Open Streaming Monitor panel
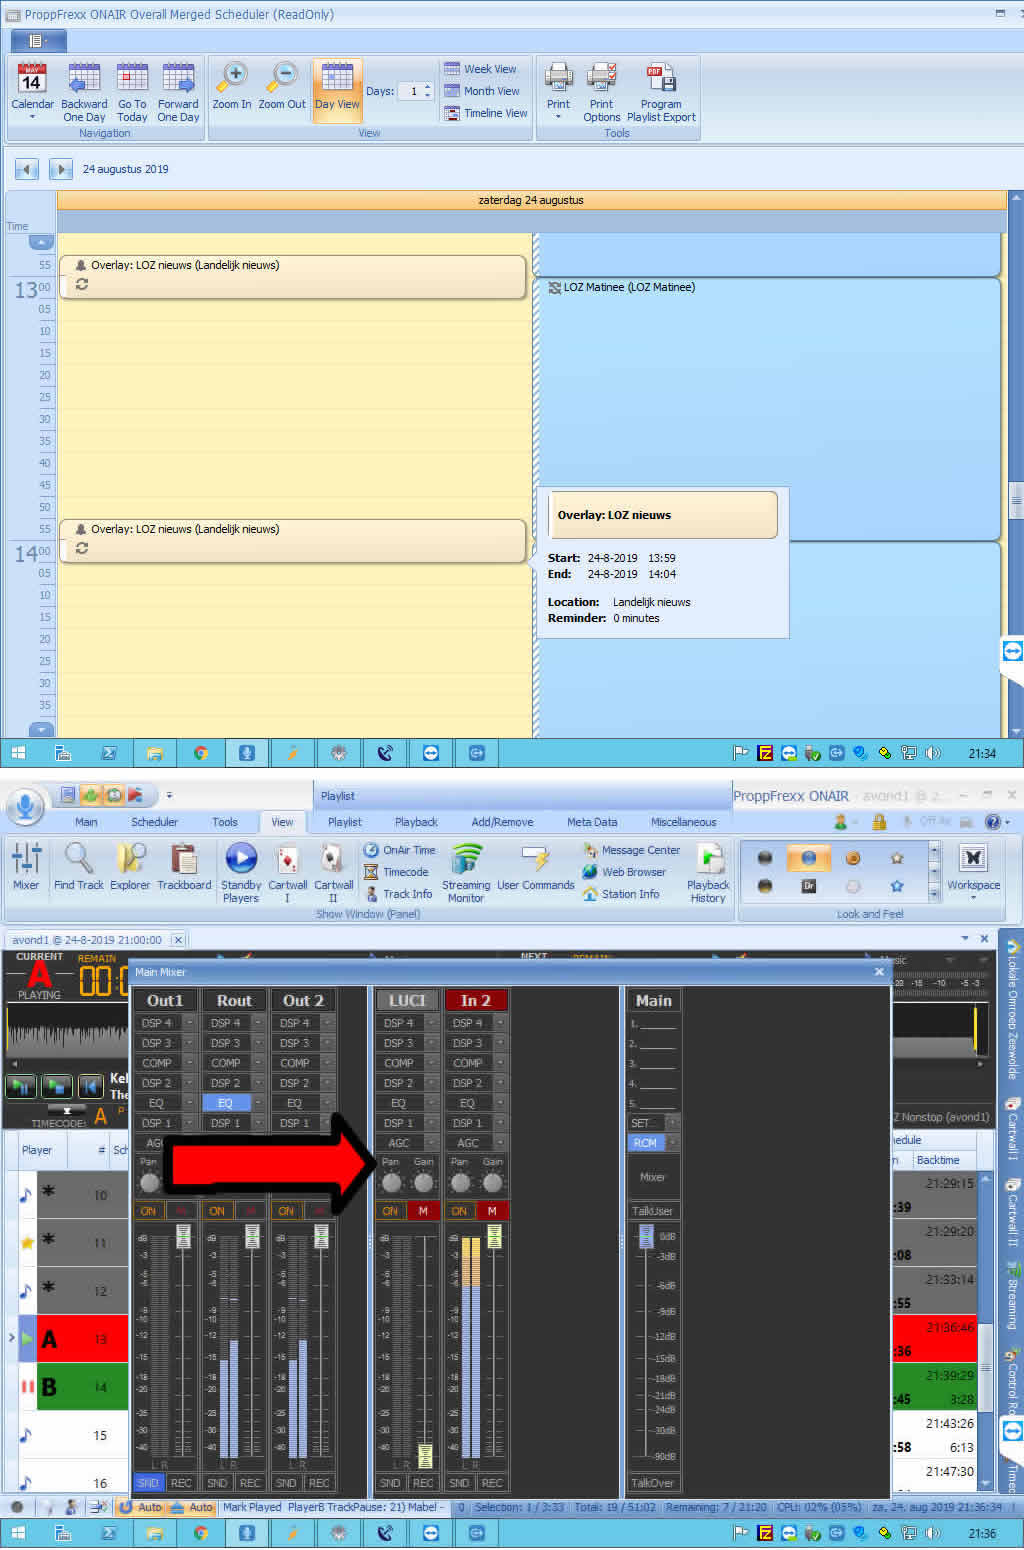1024x1550 pixels. pyautogui.click(x=466, y=872)
